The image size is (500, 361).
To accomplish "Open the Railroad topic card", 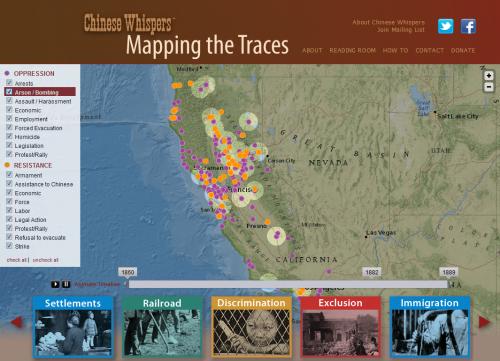I will point(162,327).
